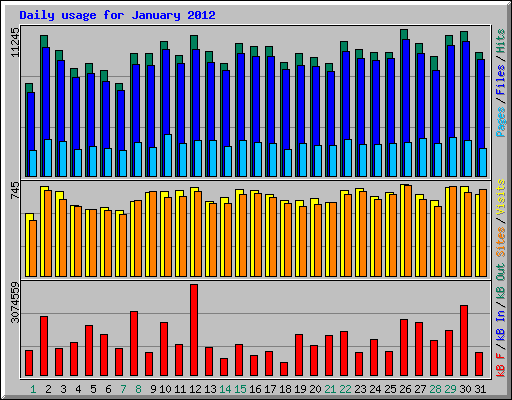Viewport: 512px width, 400px height.
Task: Click the green day label 22
Action: (345, 389)
